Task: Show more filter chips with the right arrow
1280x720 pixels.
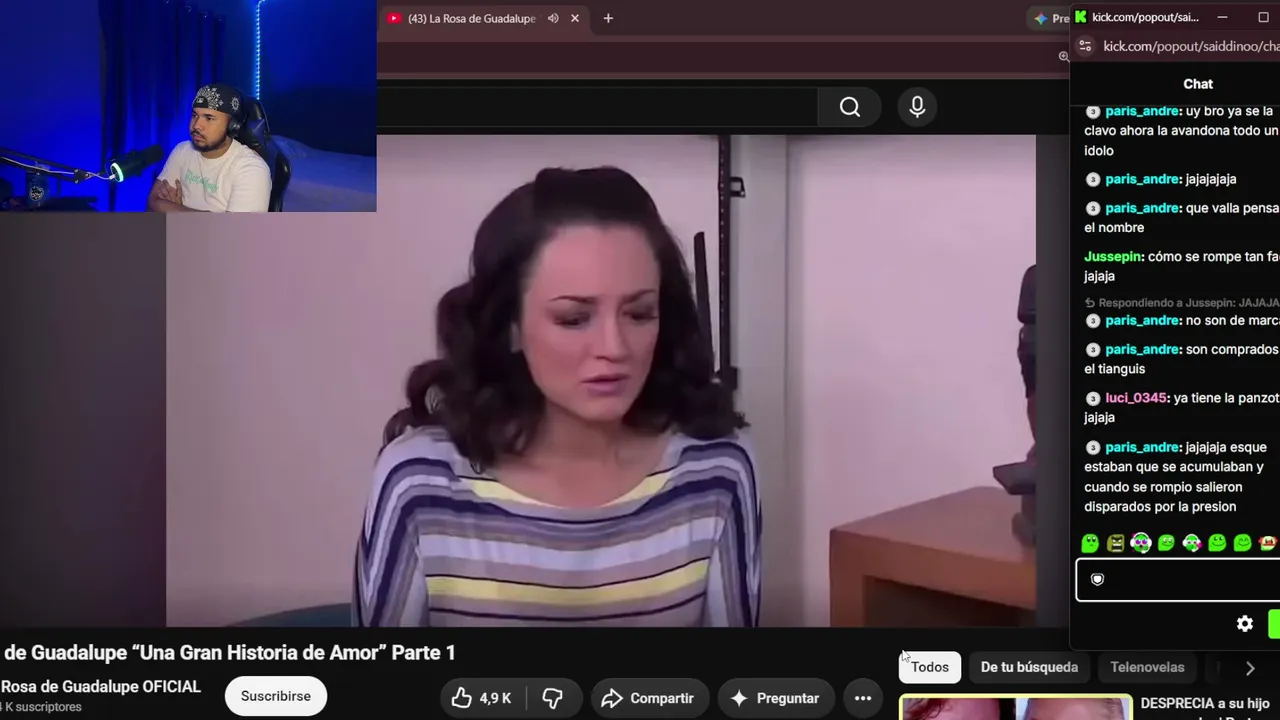Action: pyautogui.click(x=1250, y=668)
